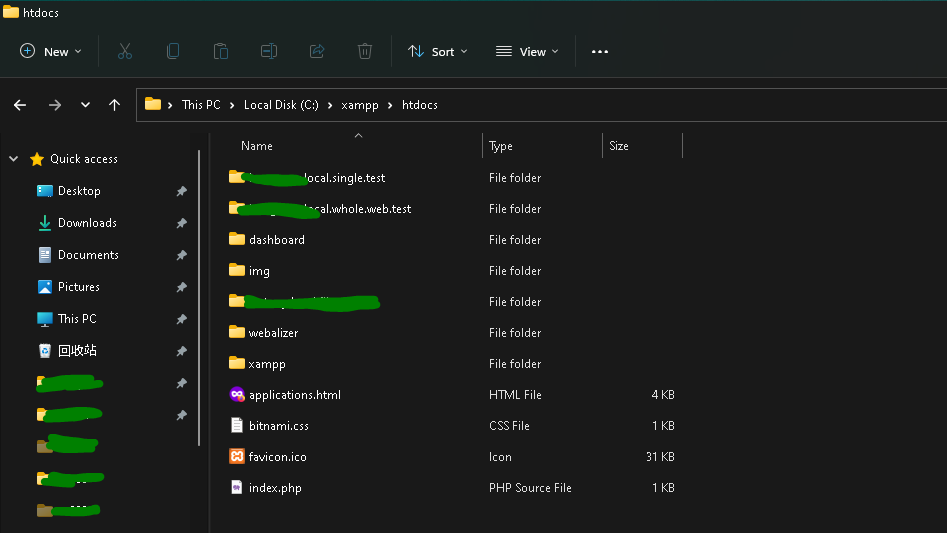Collapse the Quick access tree section
947x533 pixels.
tap(14, 159)
